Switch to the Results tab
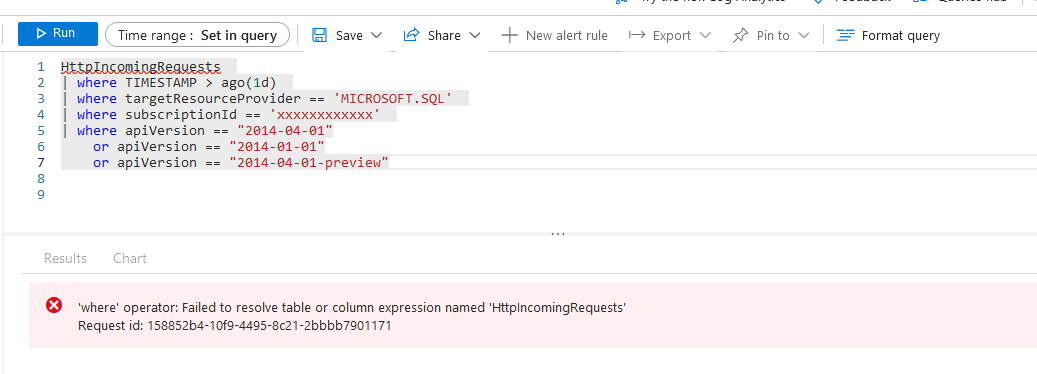 [x=65, y=258]
